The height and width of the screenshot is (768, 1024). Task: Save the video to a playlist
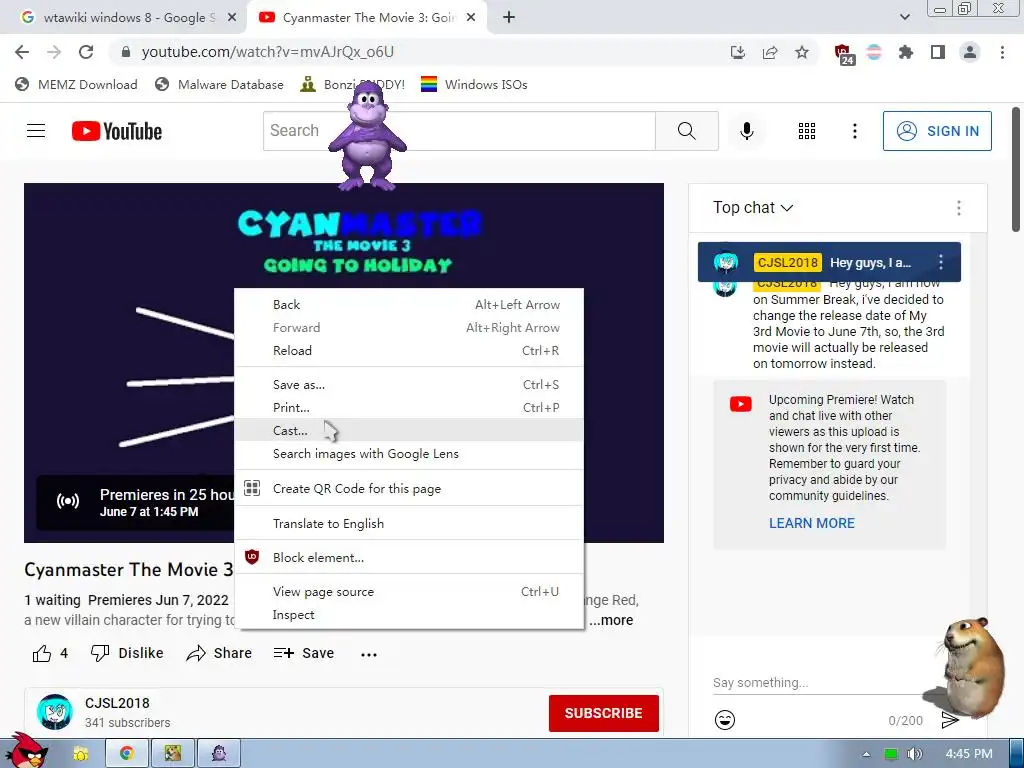pos(304,653)
